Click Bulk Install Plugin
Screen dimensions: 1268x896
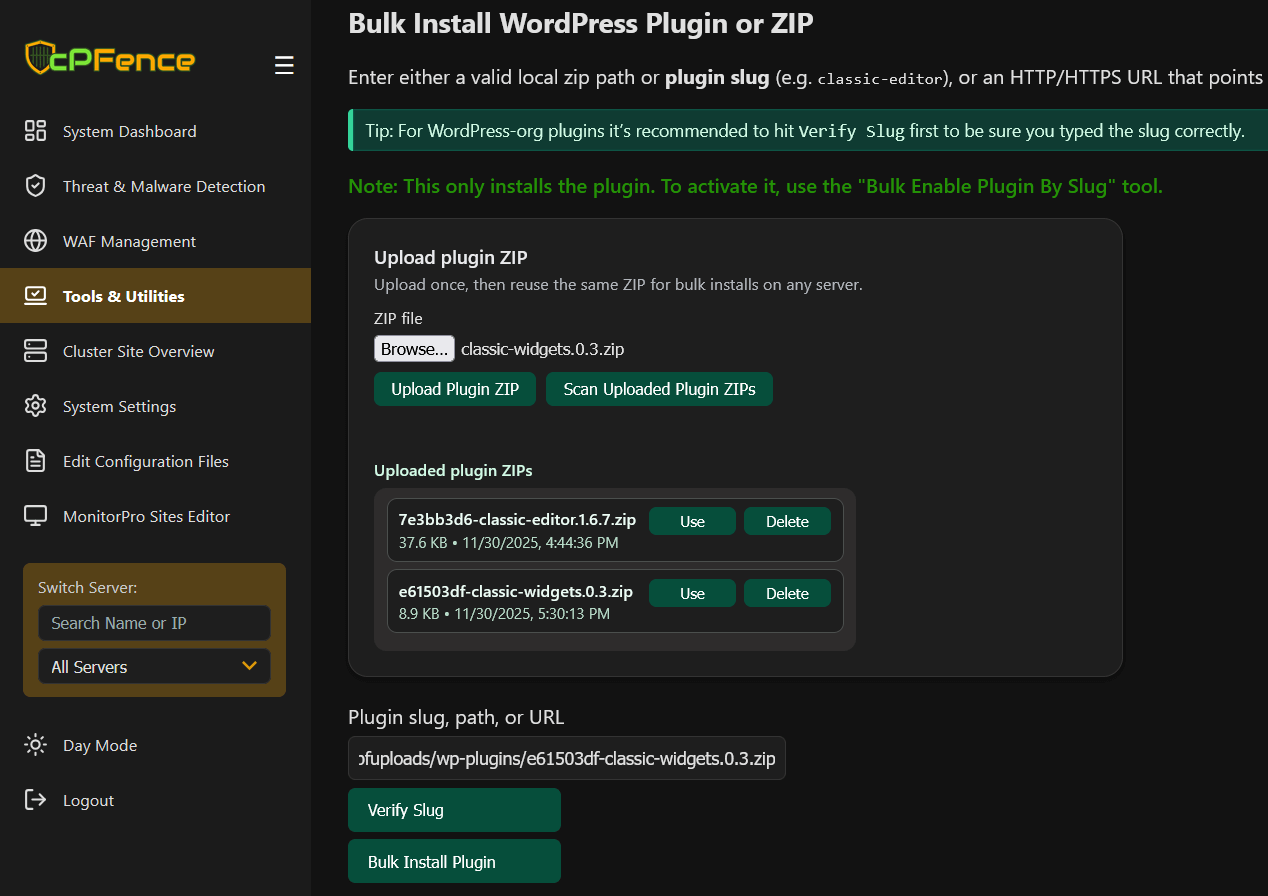coord(454,861)
